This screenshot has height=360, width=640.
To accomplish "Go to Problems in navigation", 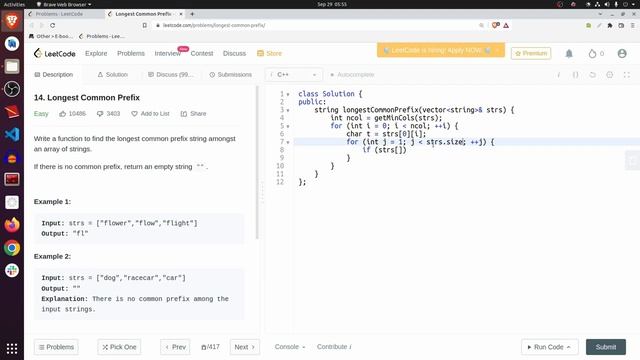I will tap(131, 53).
